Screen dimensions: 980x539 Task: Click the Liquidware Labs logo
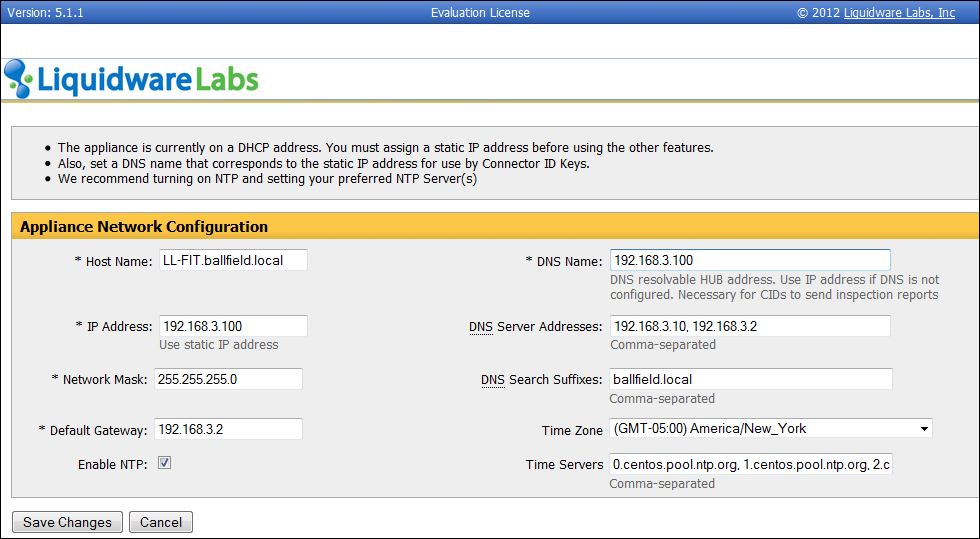coord(131,79)
